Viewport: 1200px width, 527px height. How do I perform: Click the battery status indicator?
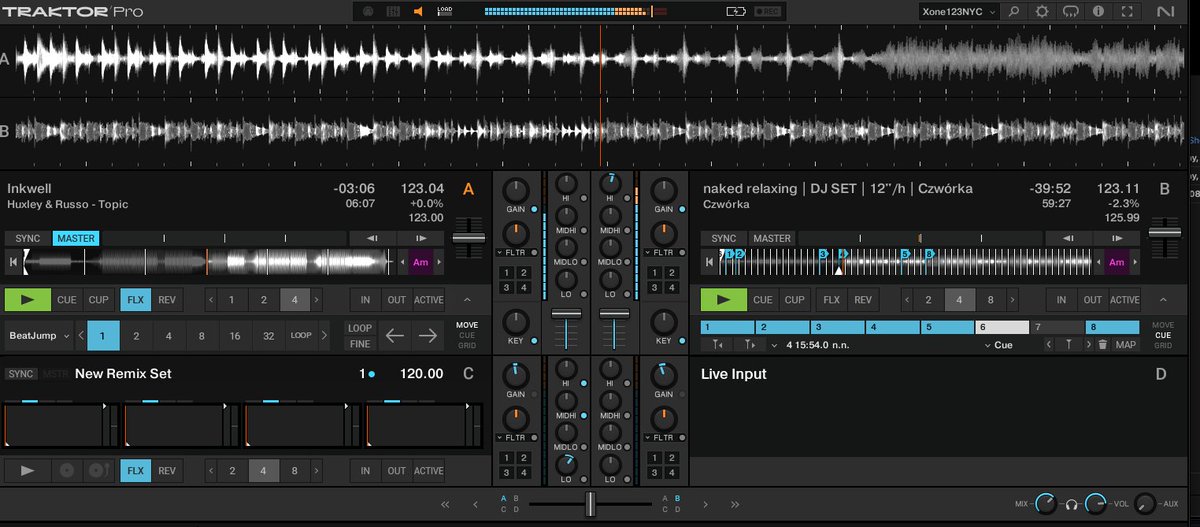[x=737, y=12]
